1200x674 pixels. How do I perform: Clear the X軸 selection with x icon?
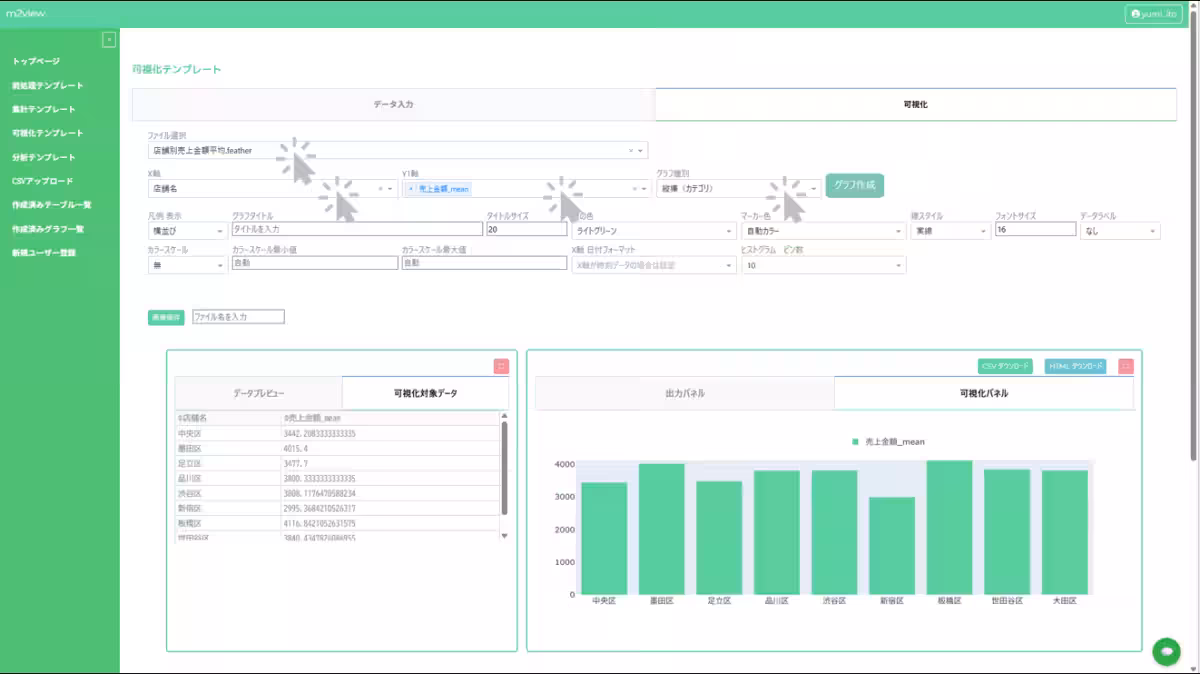click(380, 188)
